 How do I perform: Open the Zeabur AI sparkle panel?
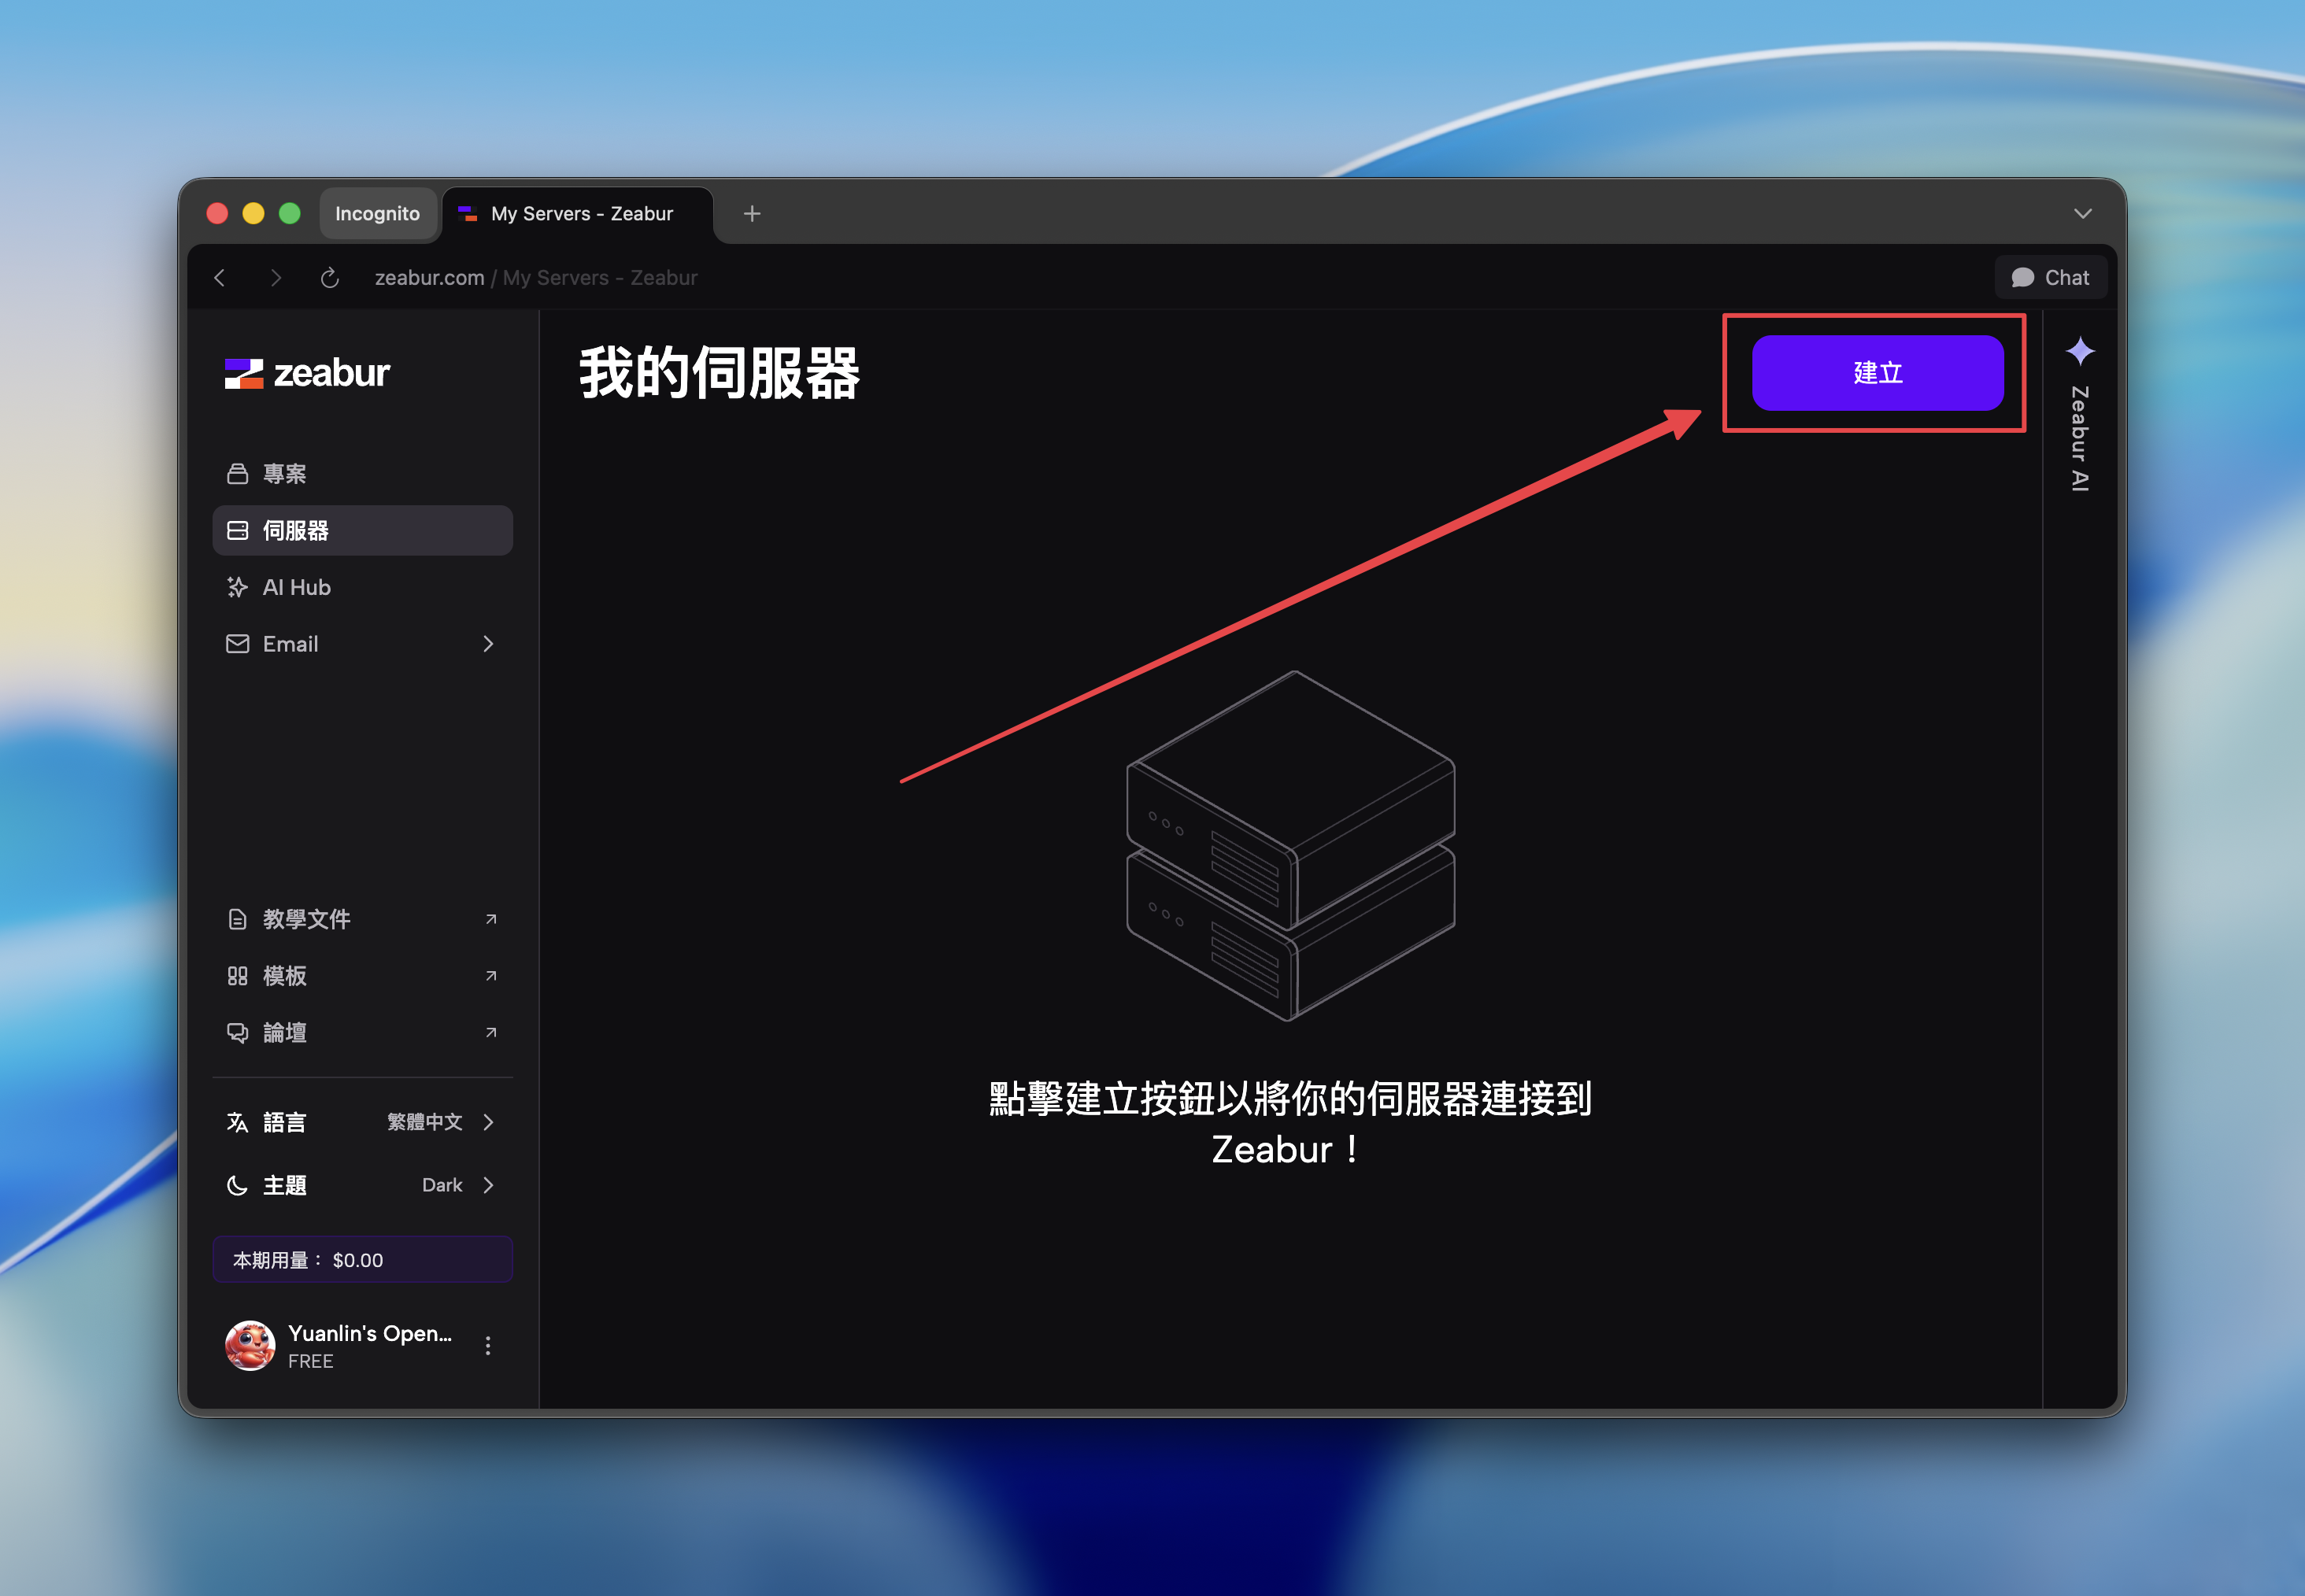click(2080, 352)
